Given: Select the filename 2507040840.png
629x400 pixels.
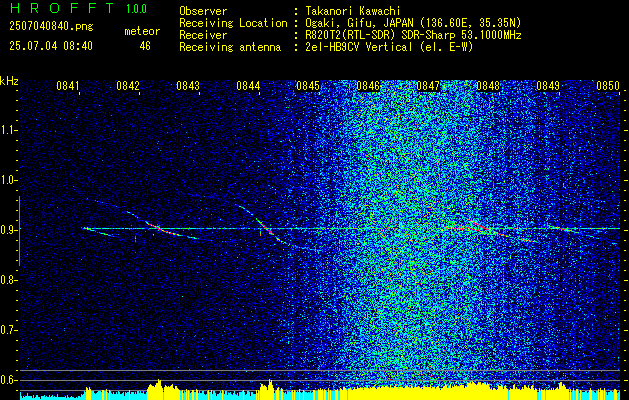Looking at the screenshot, I should [x=51, y=27].
